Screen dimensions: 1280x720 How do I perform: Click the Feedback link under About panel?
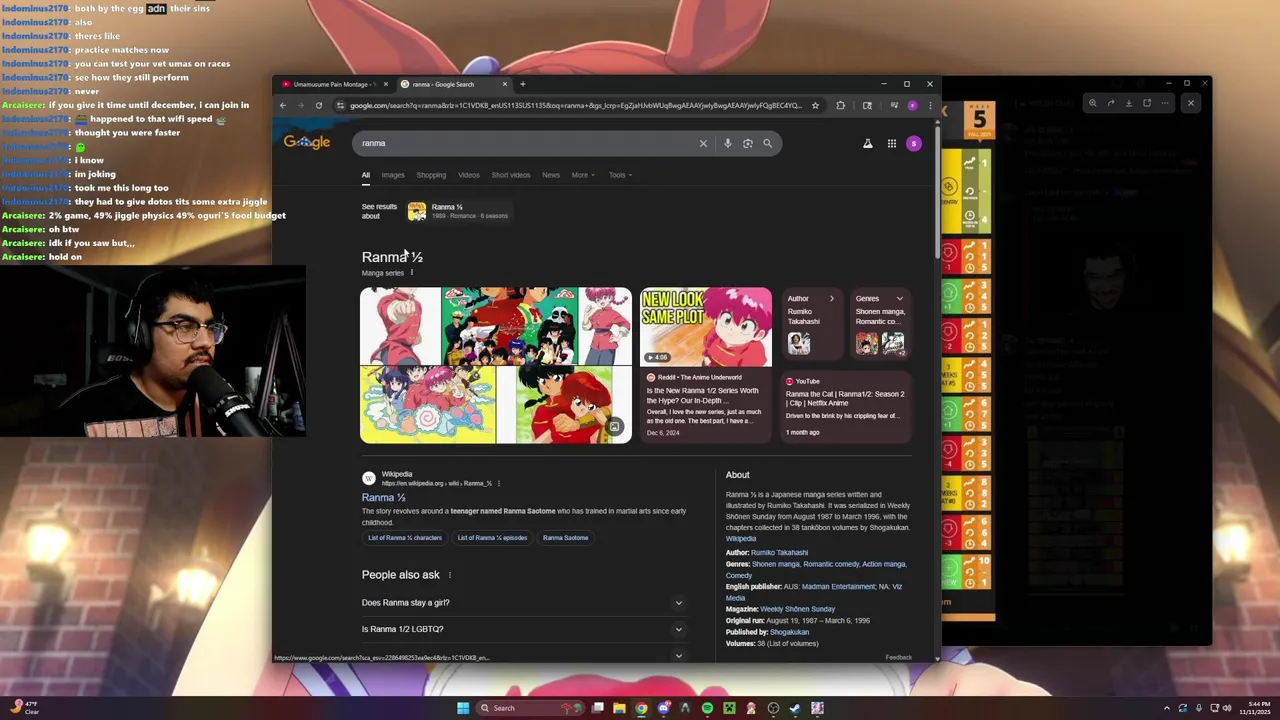tap(899, 657)
